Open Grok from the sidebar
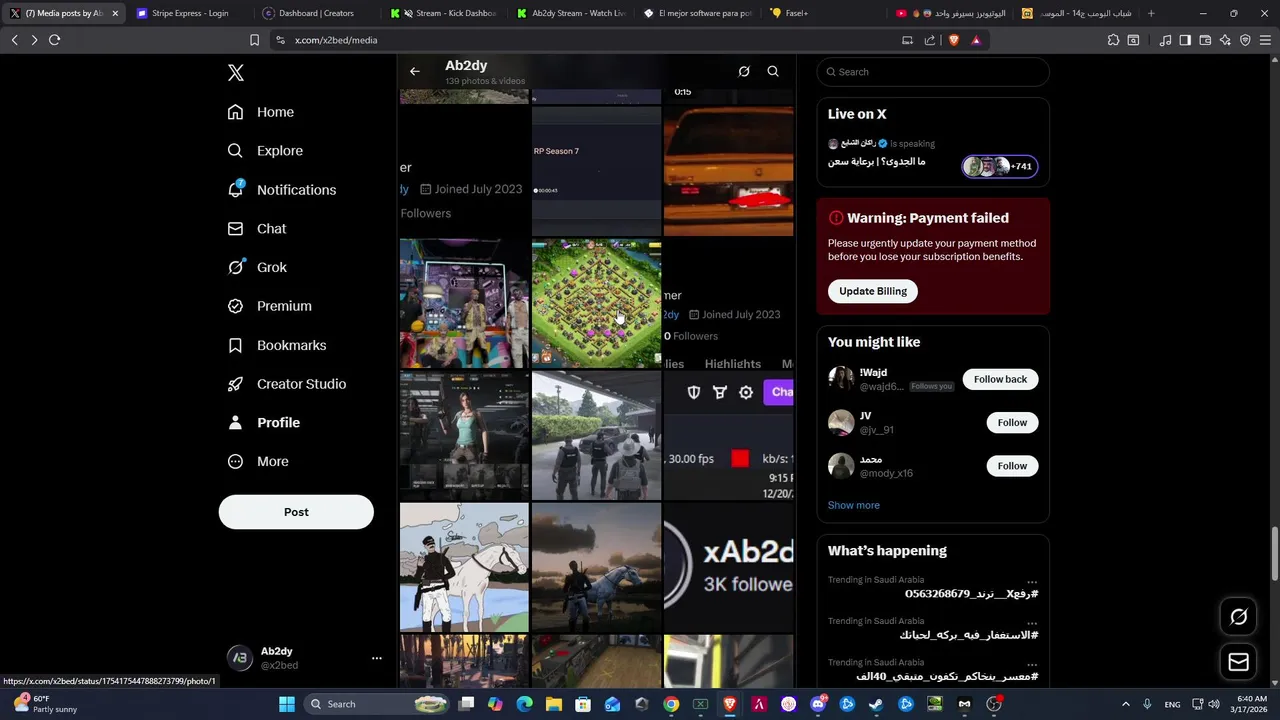The height and width of the screenshot is (720, 1280). click(x=257, y=267)
